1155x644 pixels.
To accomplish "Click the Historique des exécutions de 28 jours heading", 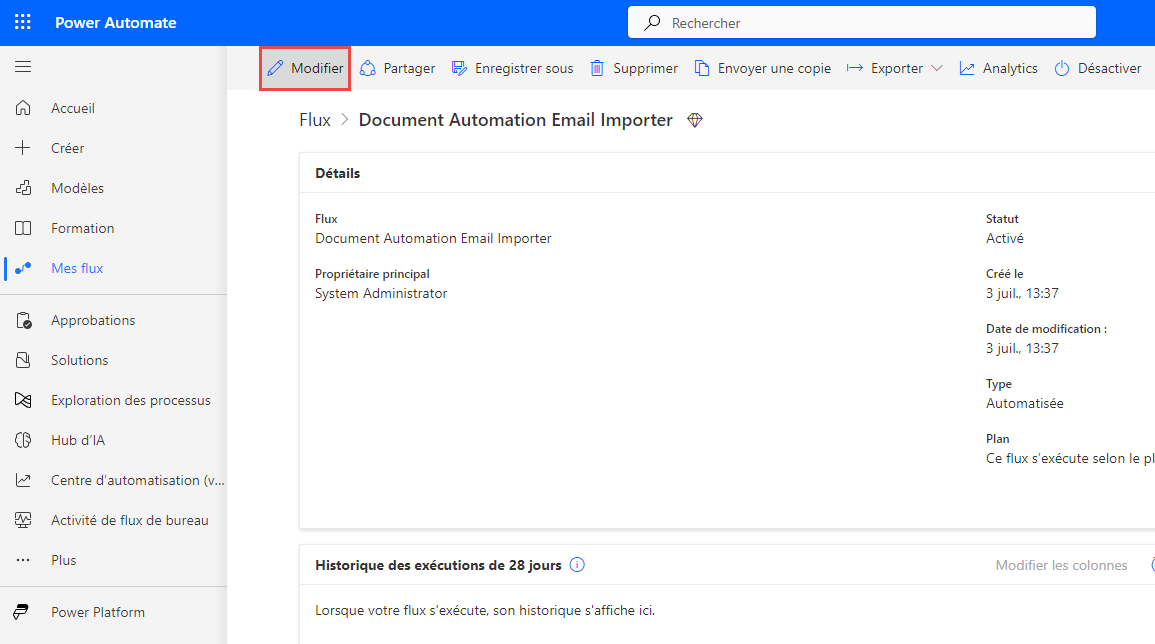I will click(x=438, y=565).
